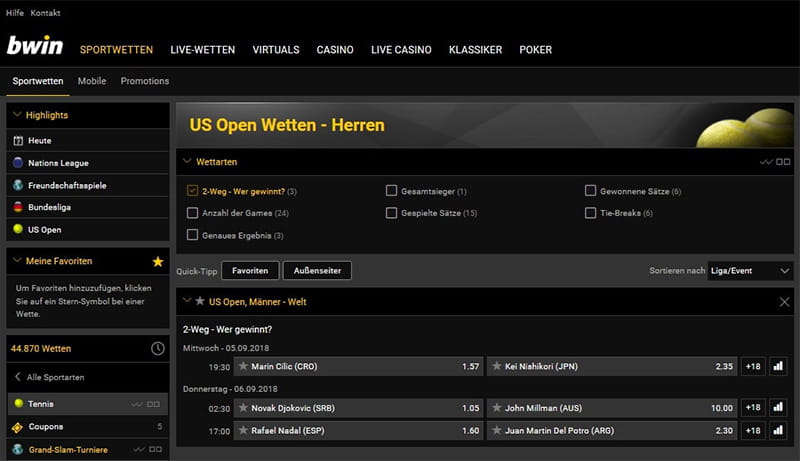Click the Freundschaftsspiele globe icon

[x=18, y=185]
